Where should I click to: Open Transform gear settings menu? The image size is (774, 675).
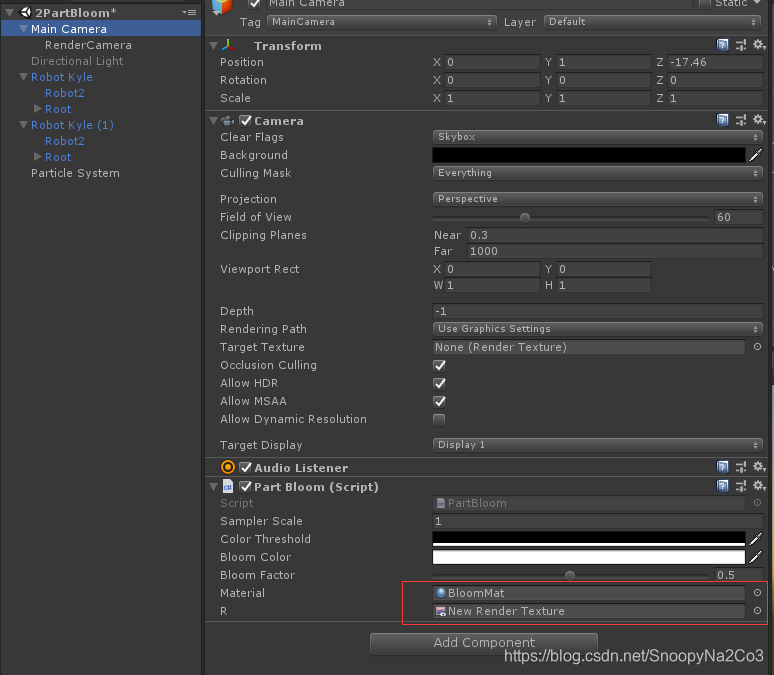pyautogui.click(x=759, y=45)
